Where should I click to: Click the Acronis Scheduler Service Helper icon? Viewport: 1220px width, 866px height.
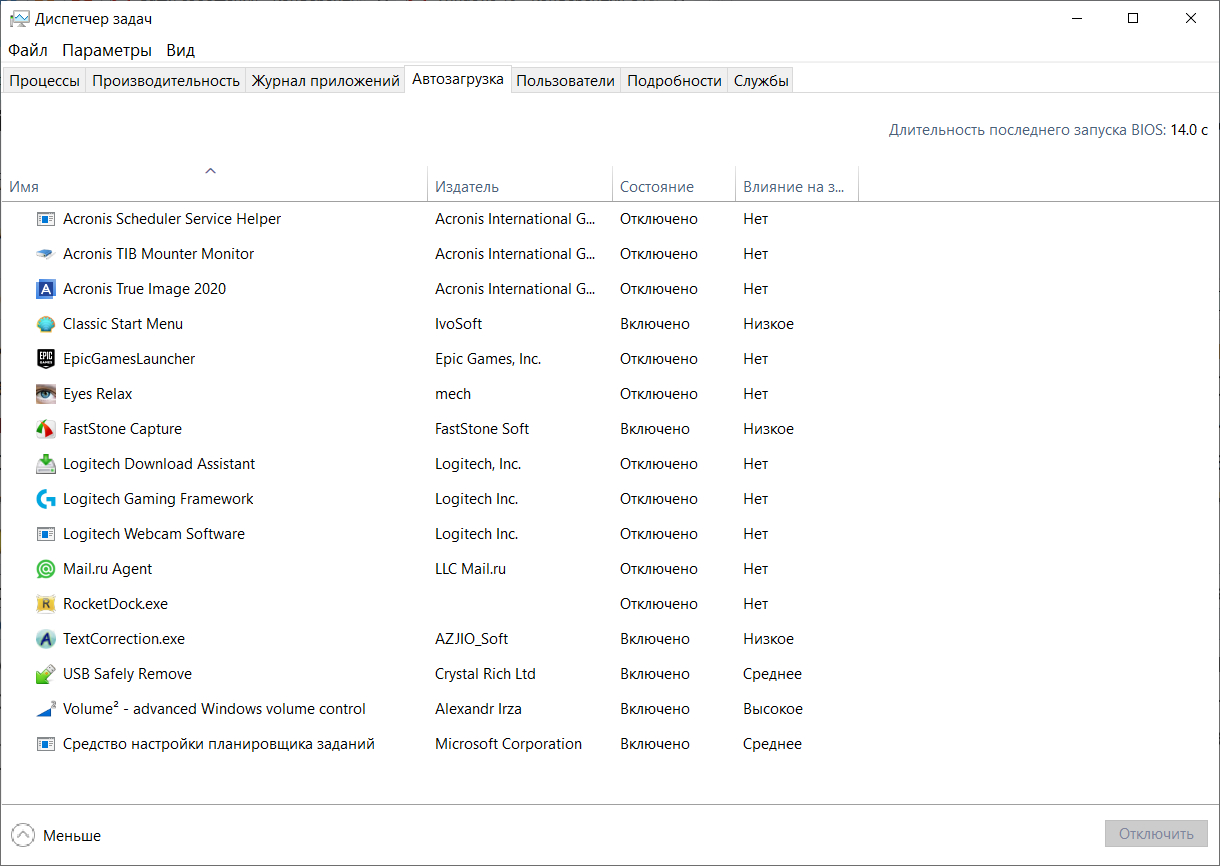[45, 219]
